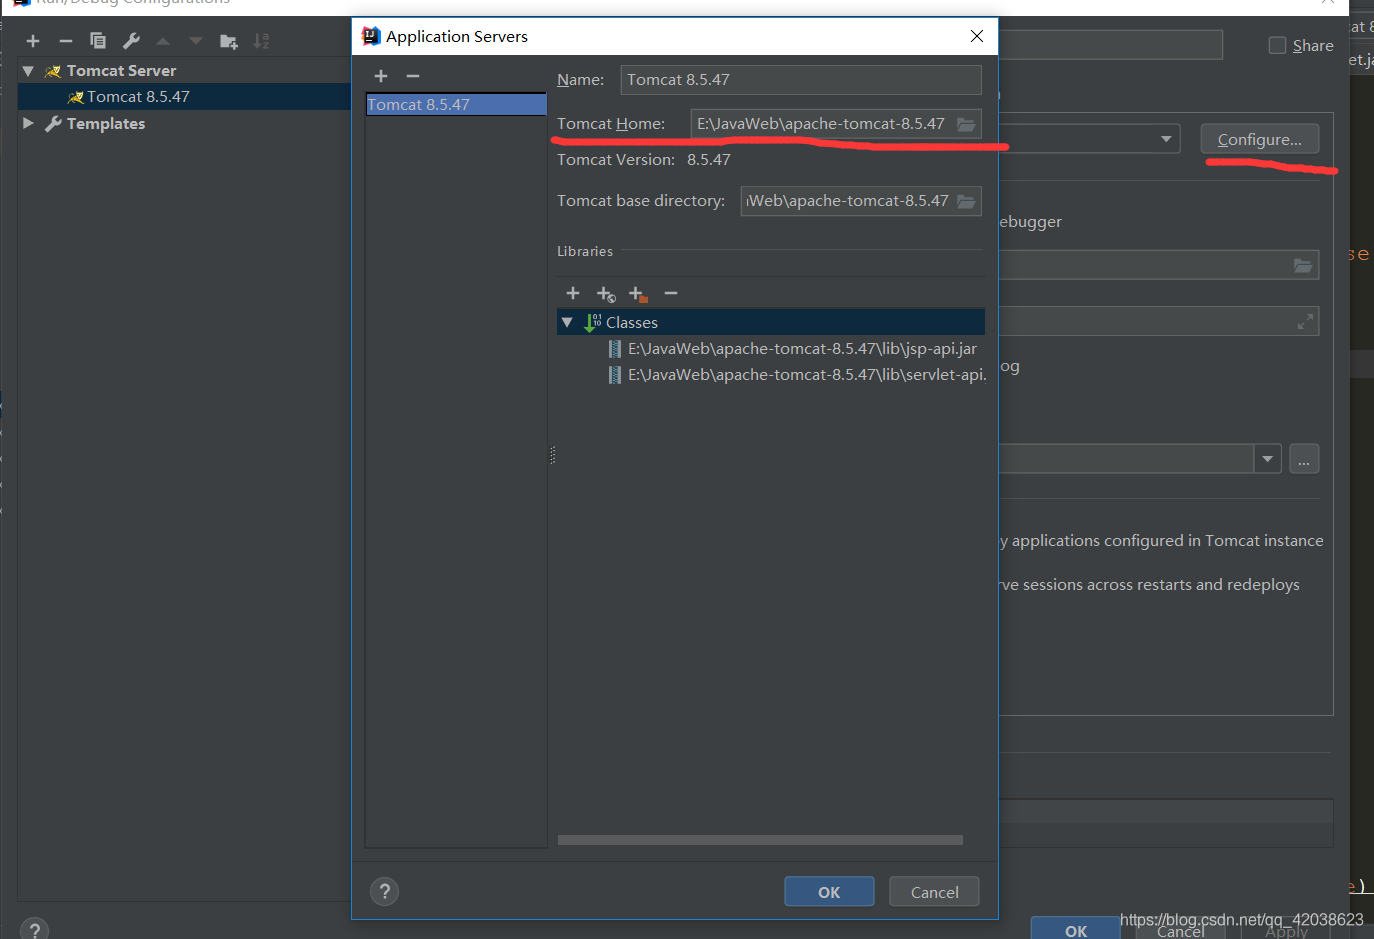Cancel the Application Servers dialog
The image size is (1374, 939).
[x=934, y=892]
